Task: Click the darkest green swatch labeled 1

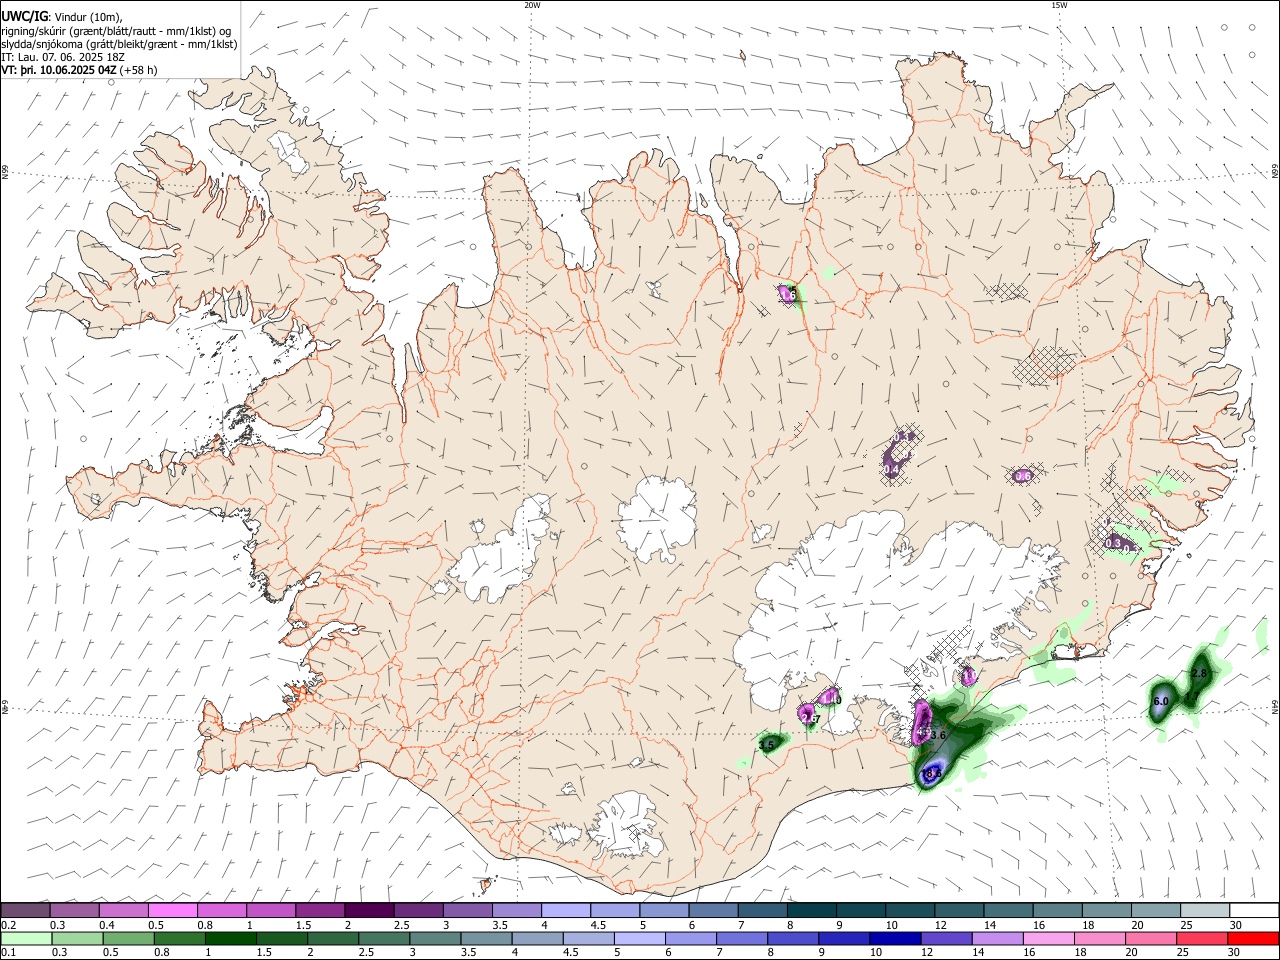Action: tap(230, 938)
